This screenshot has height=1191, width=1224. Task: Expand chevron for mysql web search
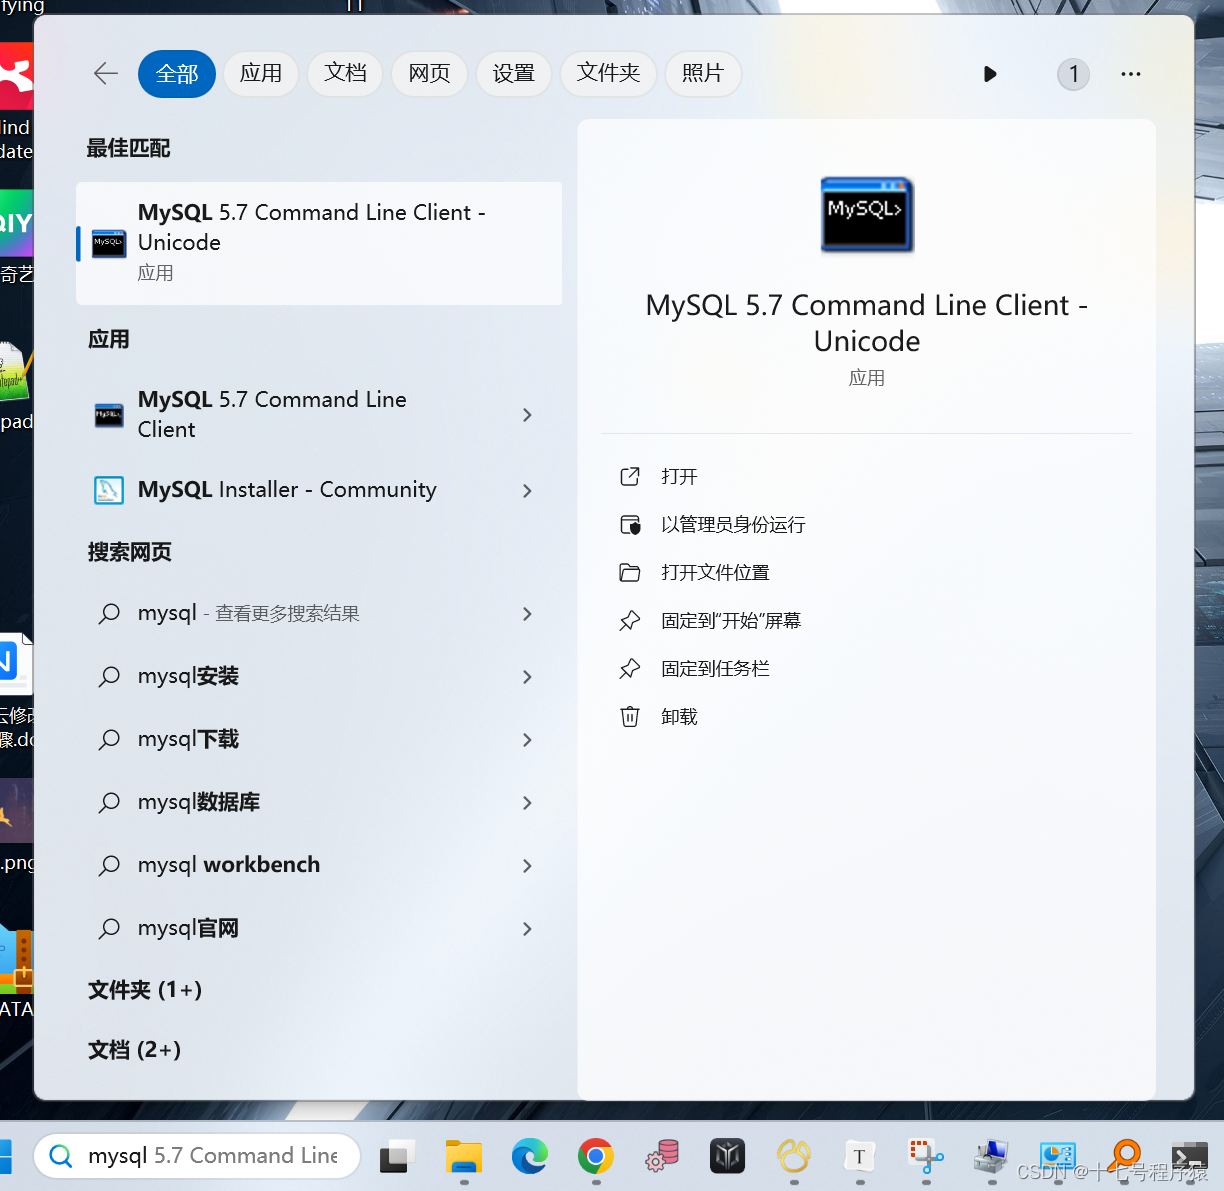tap(527, 614)
